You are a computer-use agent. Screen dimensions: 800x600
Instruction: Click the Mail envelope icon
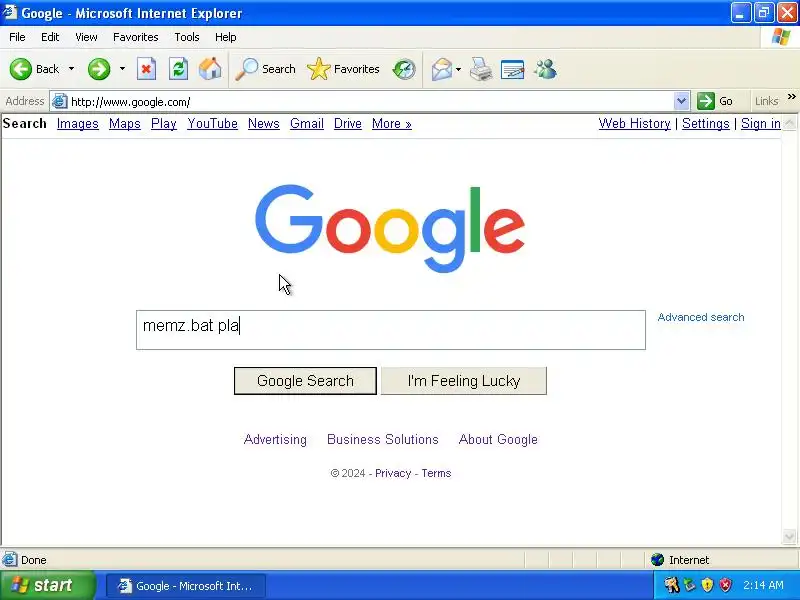tap(442, 69)
